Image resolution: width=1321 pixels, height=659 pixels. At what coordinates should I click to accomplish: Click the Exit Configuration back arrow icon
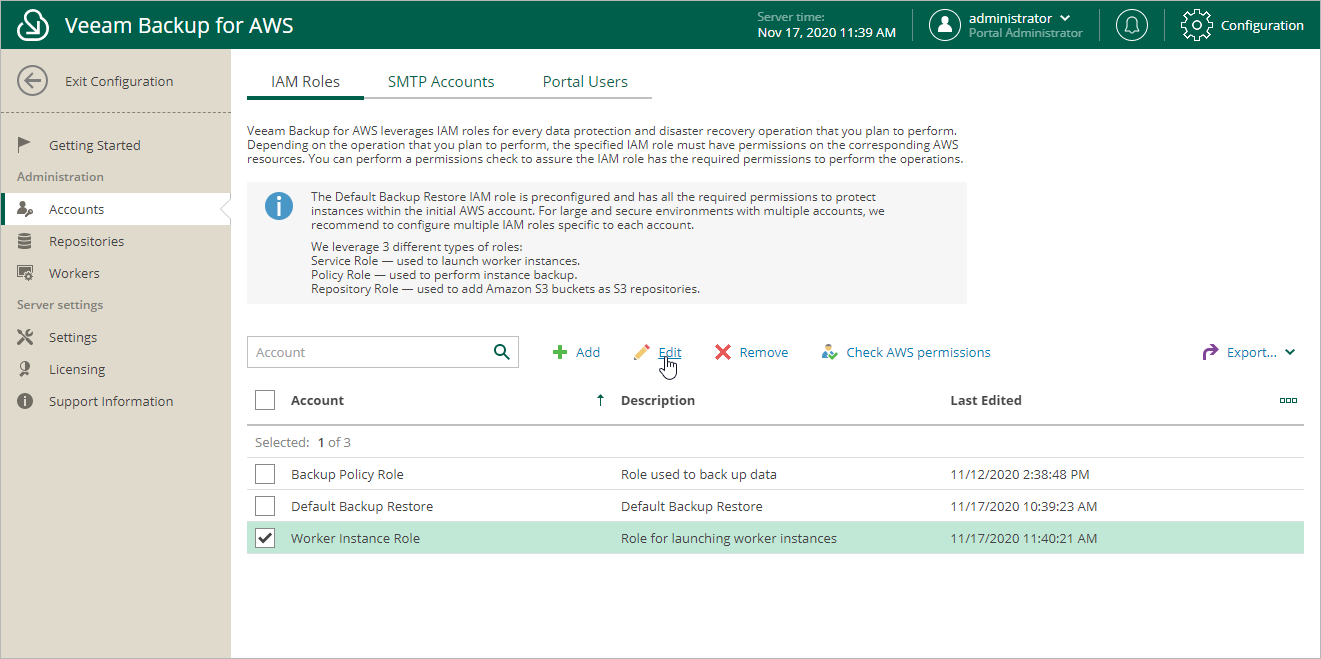pyautogui.click(x=33, y=81)
